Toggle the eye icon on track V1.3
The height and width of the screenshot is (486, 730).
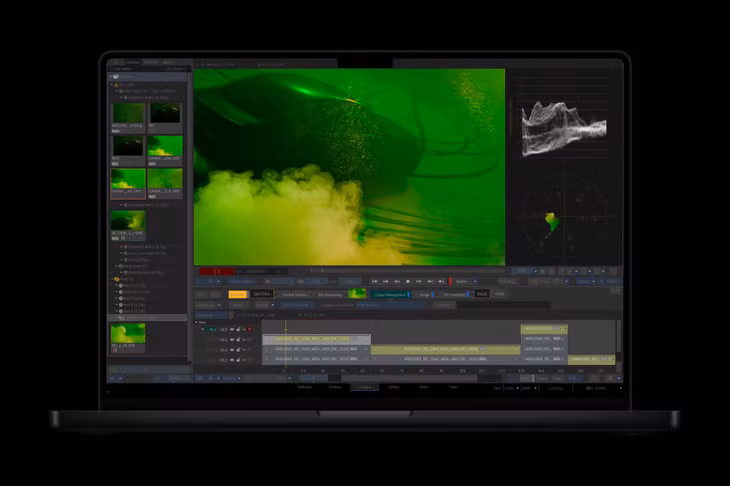click(232, 350)
